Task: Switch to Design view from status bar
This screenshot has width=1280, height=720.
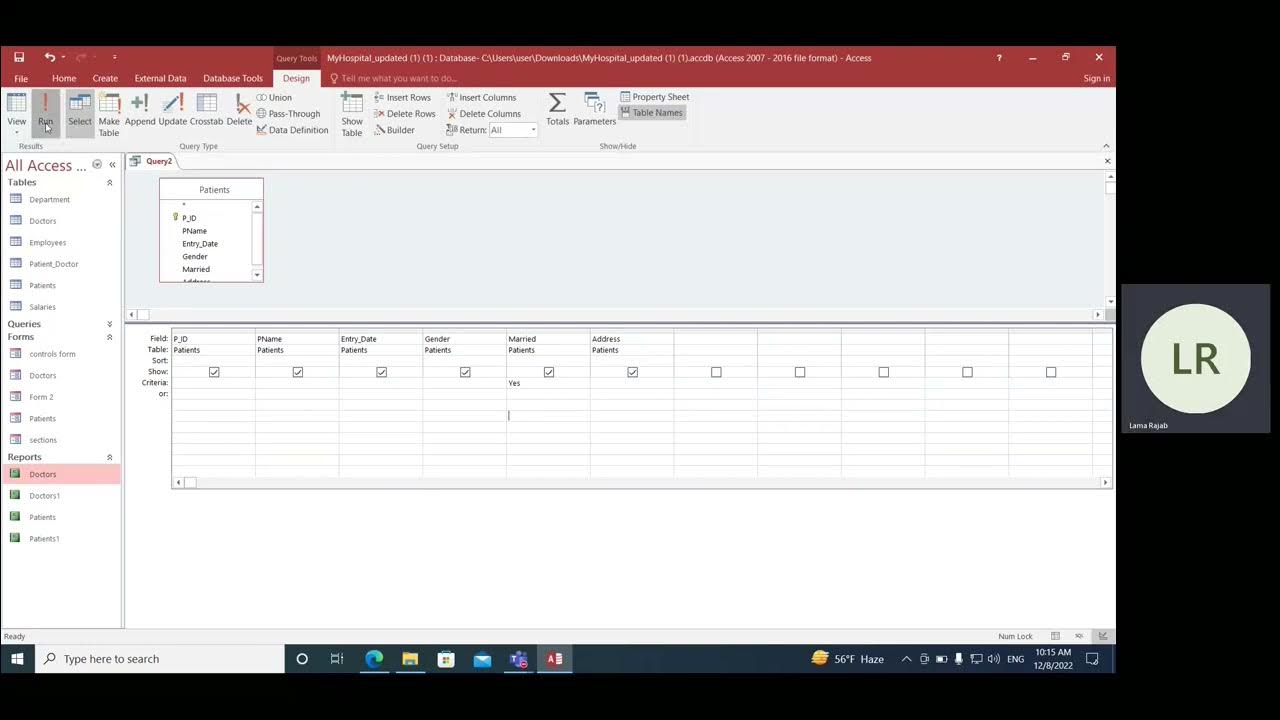Action: (x=1103, y=636)
